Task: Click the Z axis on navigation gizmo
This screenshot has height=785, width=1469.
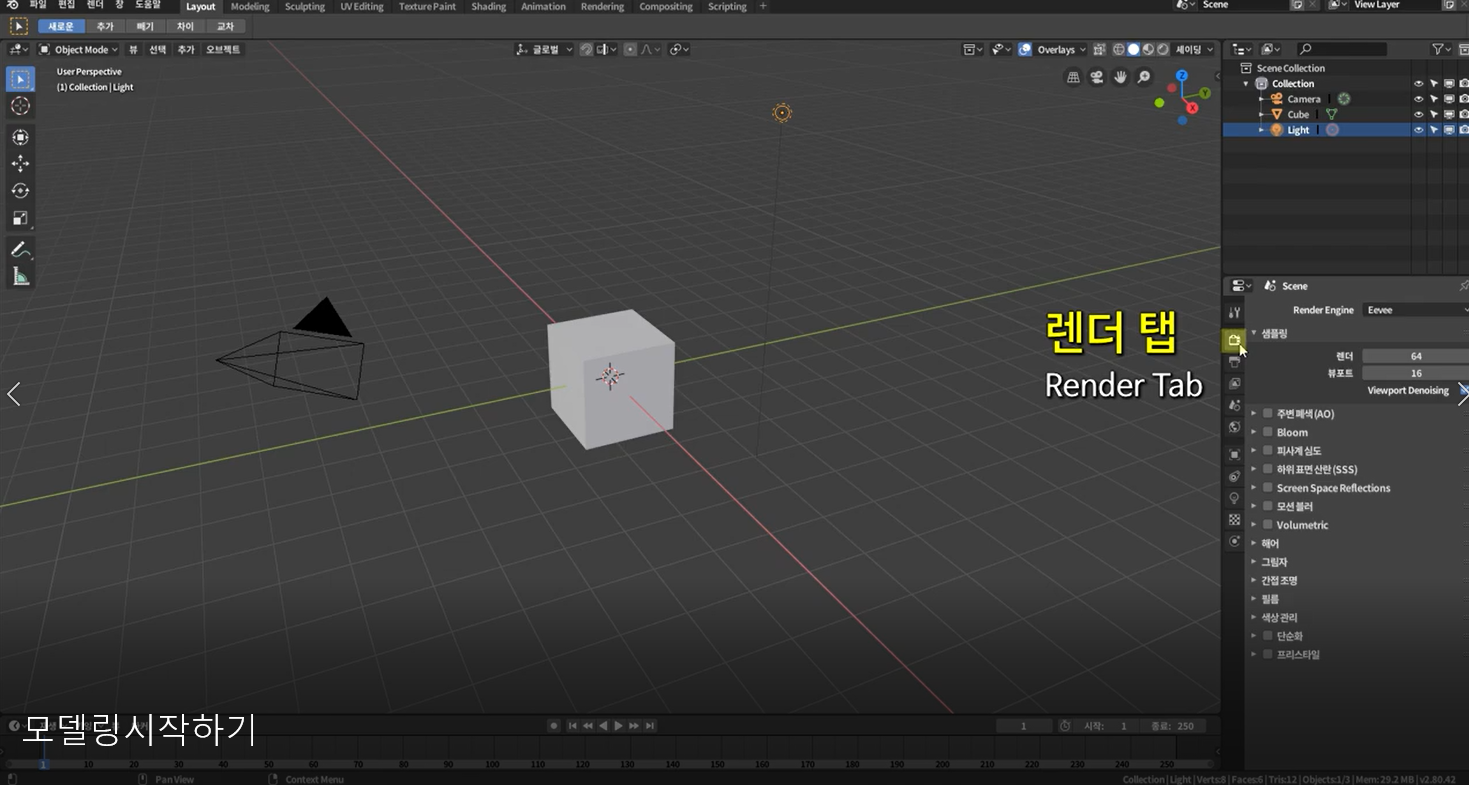Action: pos(1182,75)
